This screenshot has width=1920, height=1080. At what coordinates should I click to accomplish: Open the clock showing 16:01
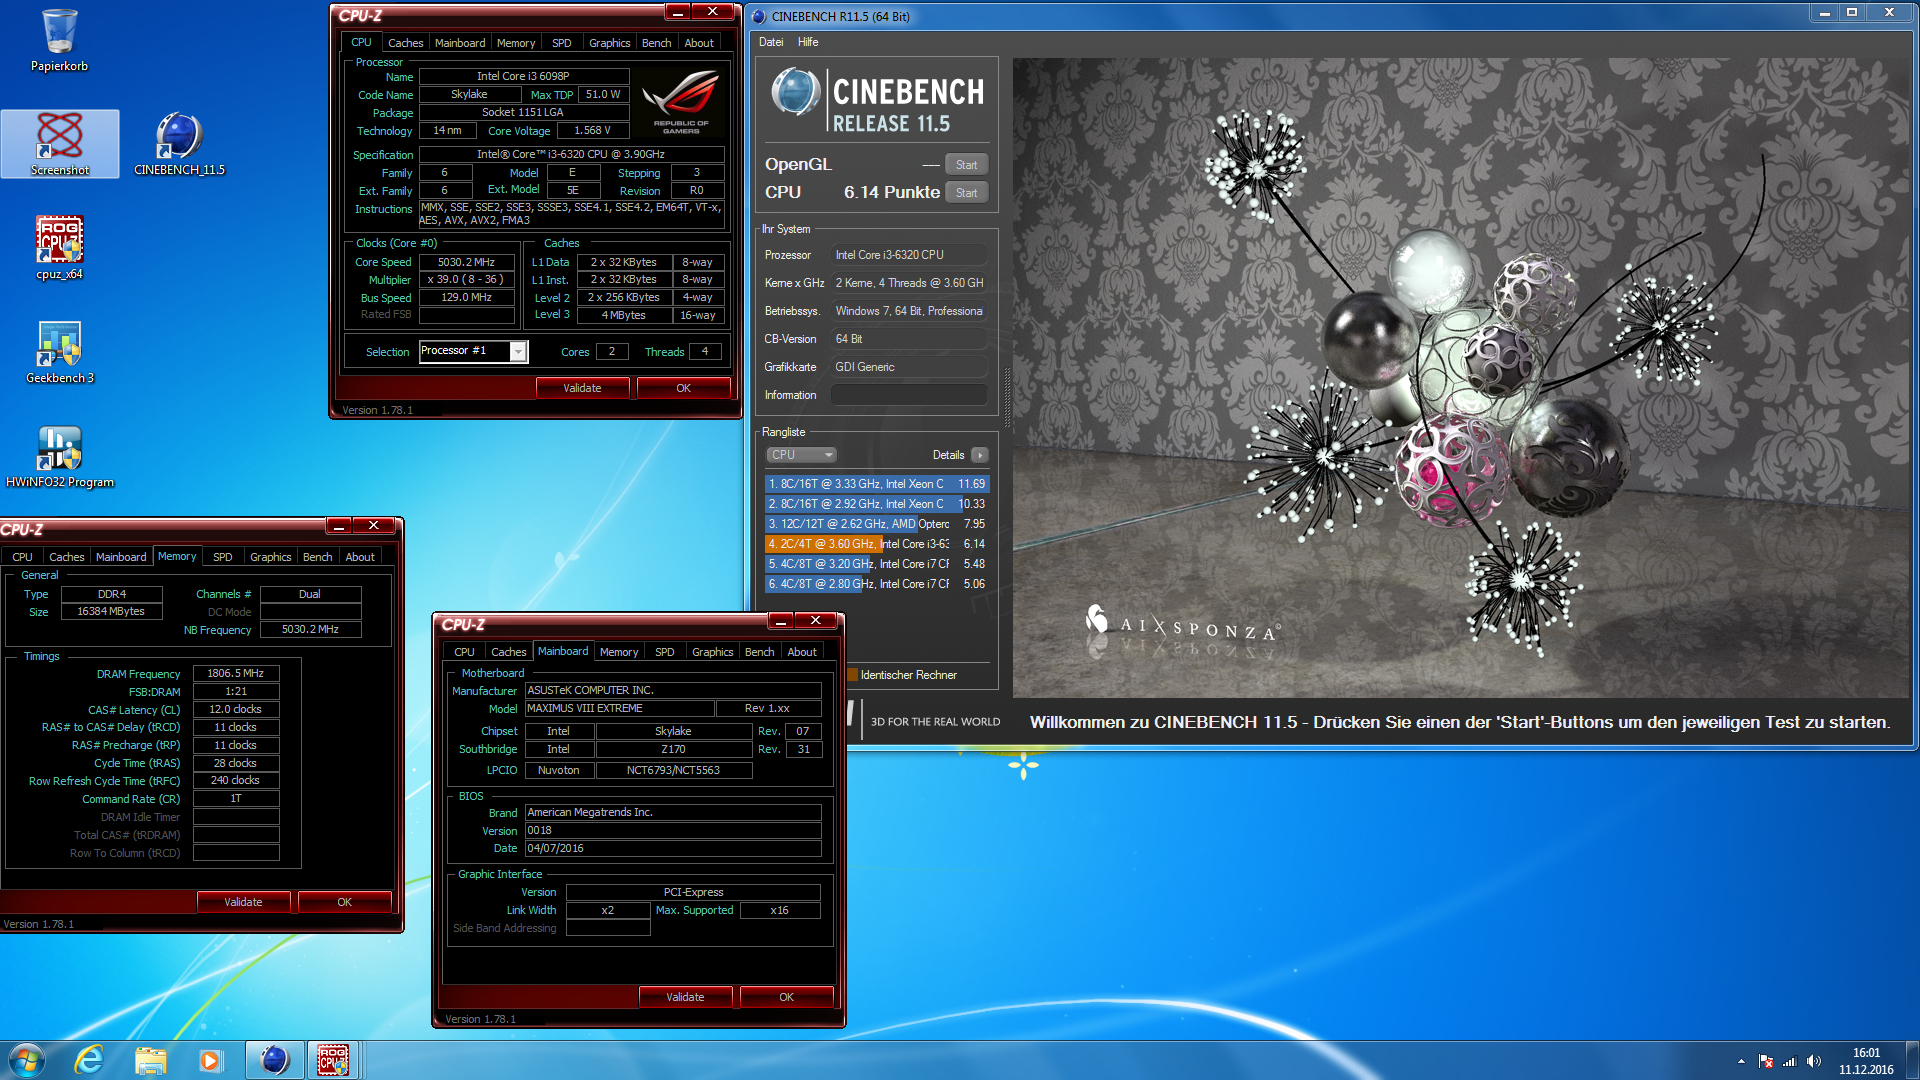[x=1866, y=1061]
